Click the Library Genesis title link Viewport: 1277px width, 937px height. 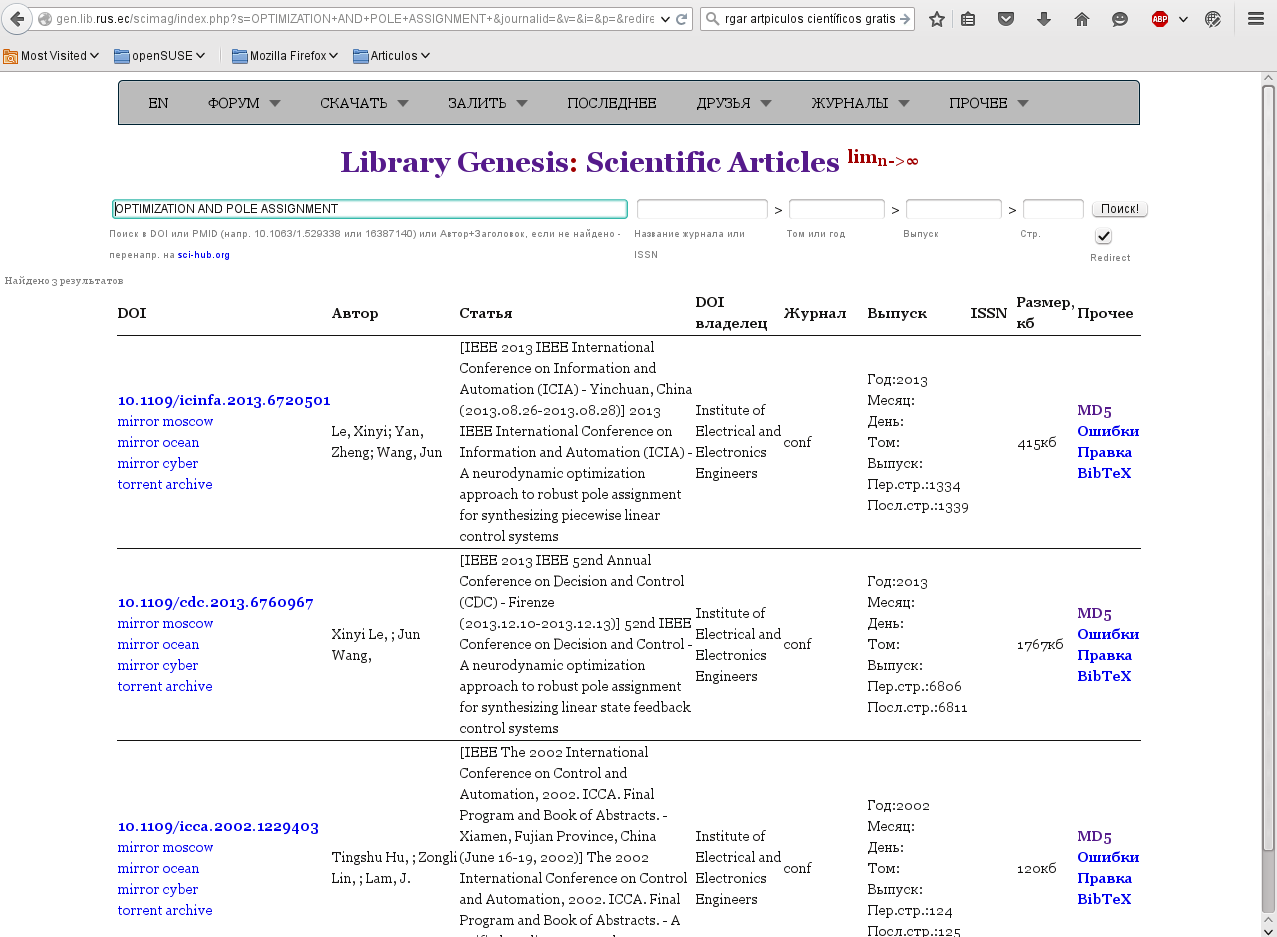point(454,162)
